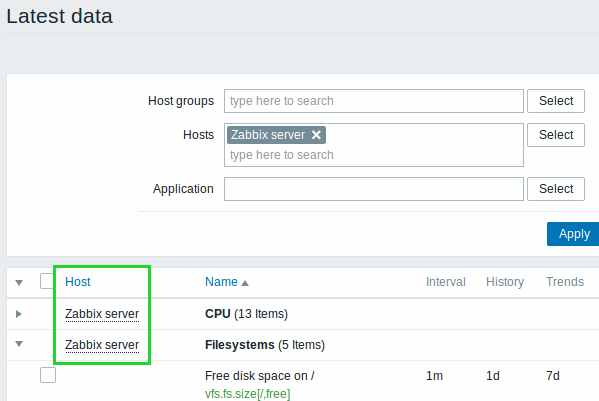Remove Zabbix server tag from Hosts field
Image resolution: width=599 pixels, height=401 pixels.
pyautogui.click(x=316, y=135)
